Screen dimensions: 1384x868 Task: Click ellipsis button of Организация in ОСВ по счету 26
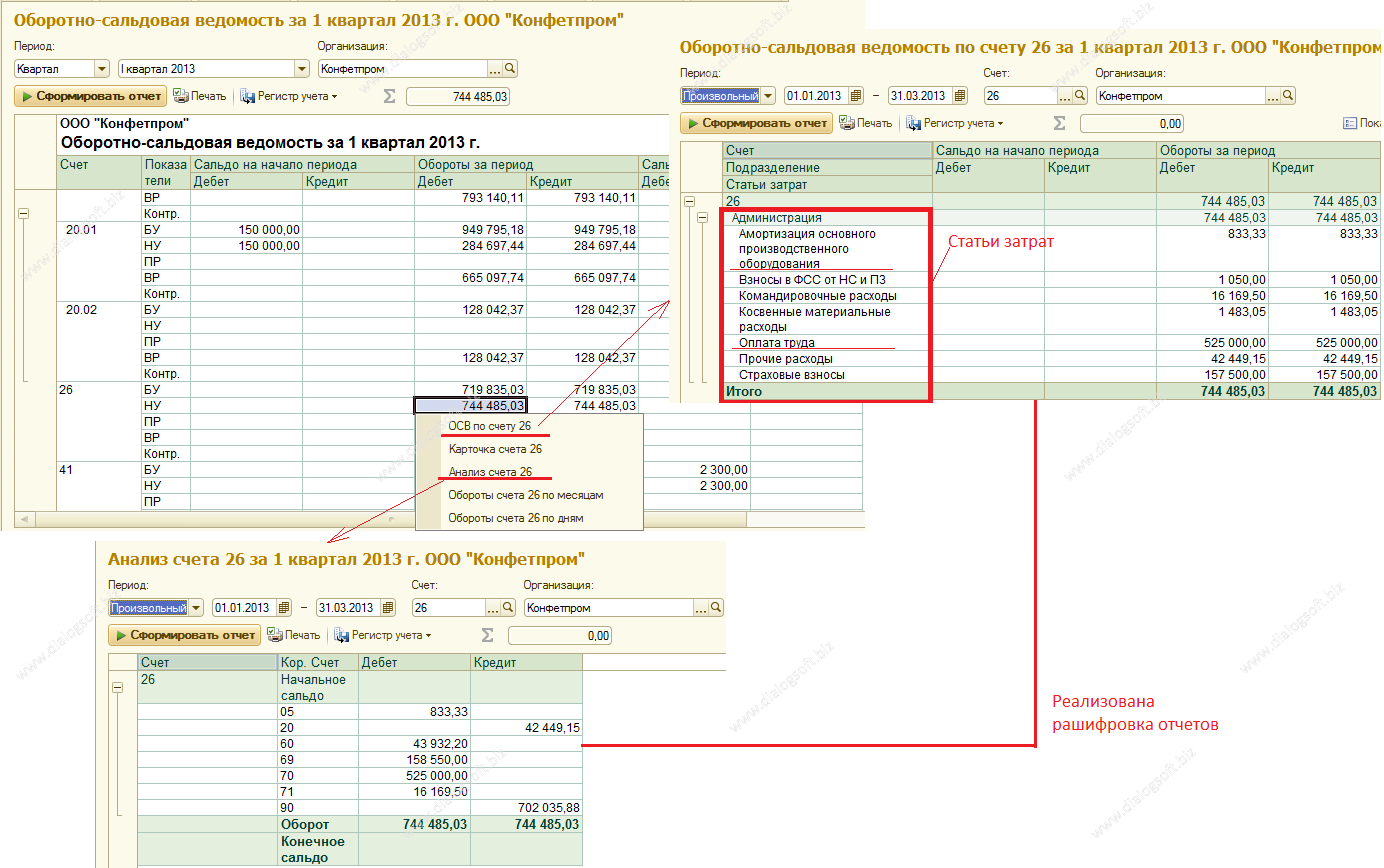click(1273, 96)
